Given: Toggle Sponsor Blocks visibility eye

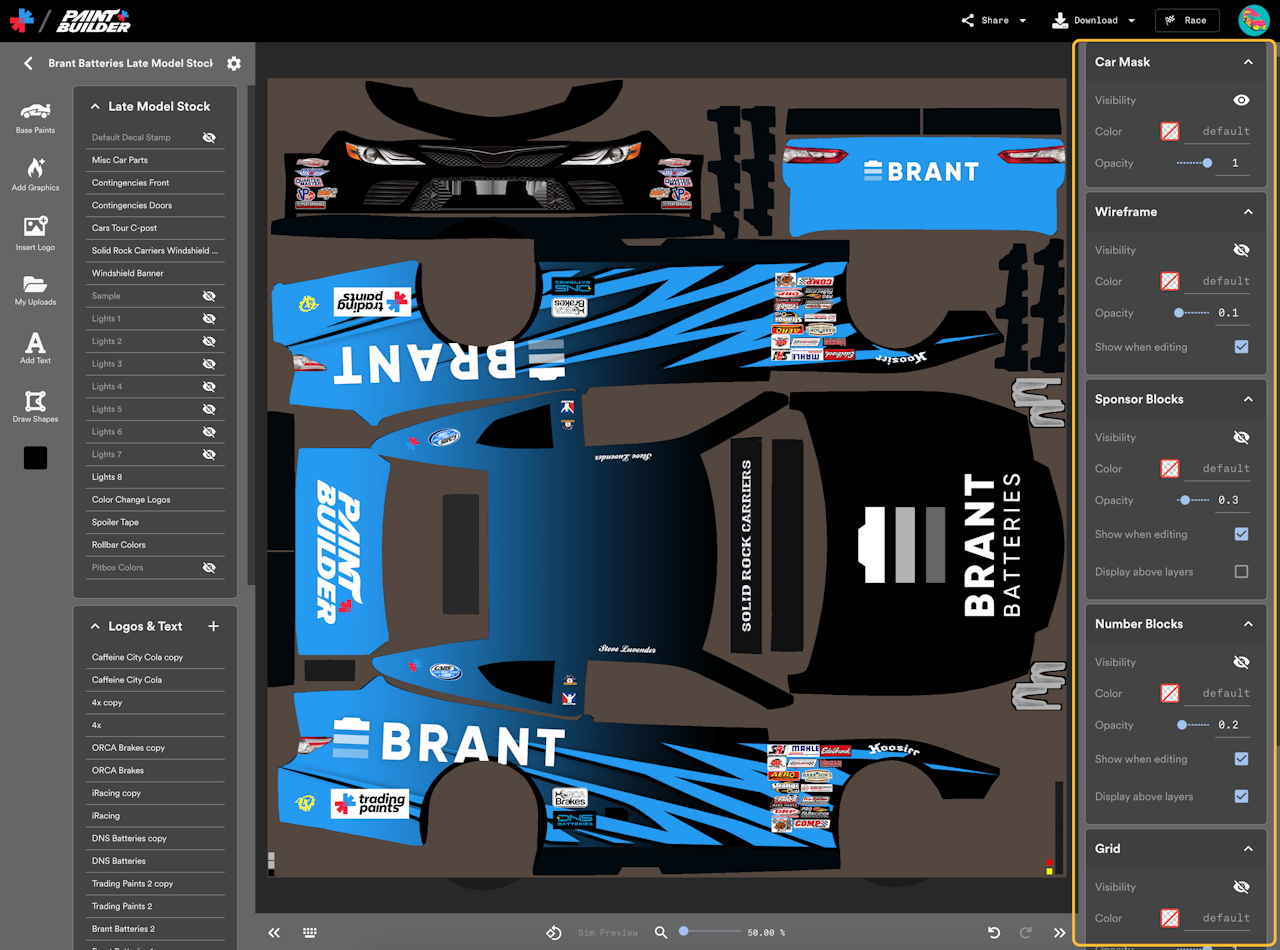Looking at the screenshot, I should tap(1241, 437).
